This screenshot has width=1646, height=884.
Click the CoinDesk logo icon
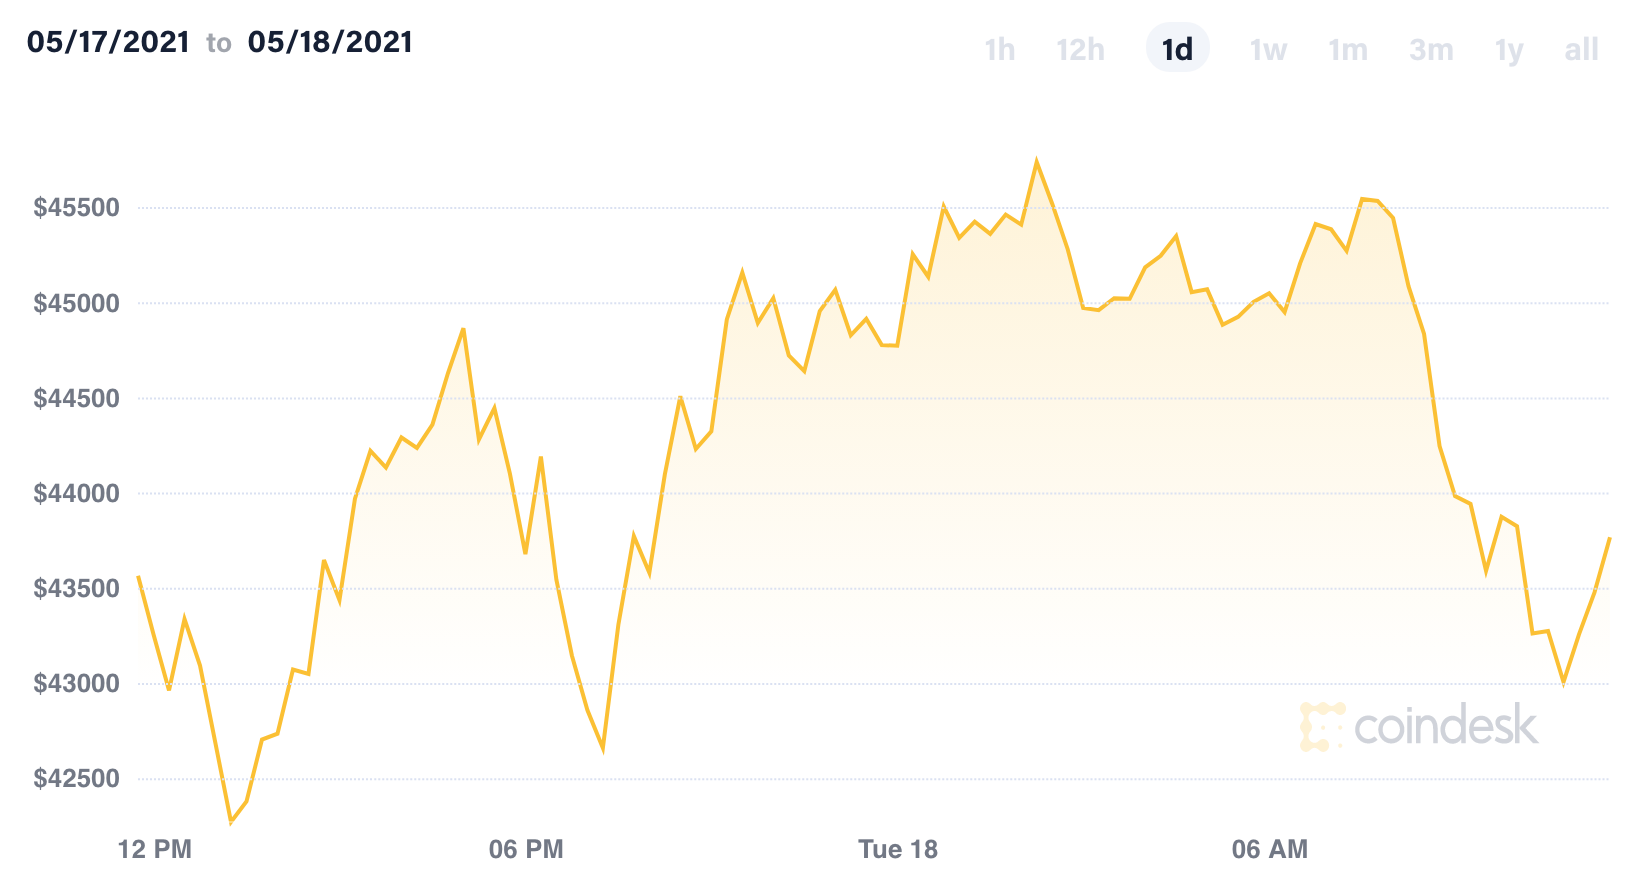click(x=1322, y=727)
